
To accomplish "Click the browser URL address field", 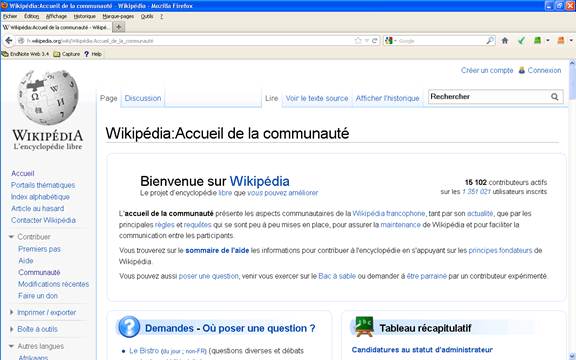I will (x=187, y=41).
